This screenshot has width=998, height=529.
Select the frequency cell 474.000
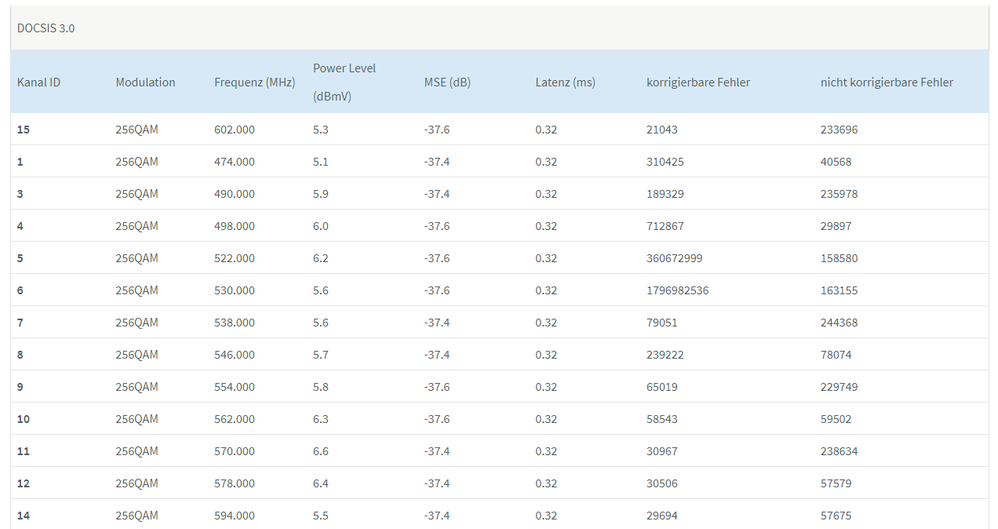[x=234, y=162]
